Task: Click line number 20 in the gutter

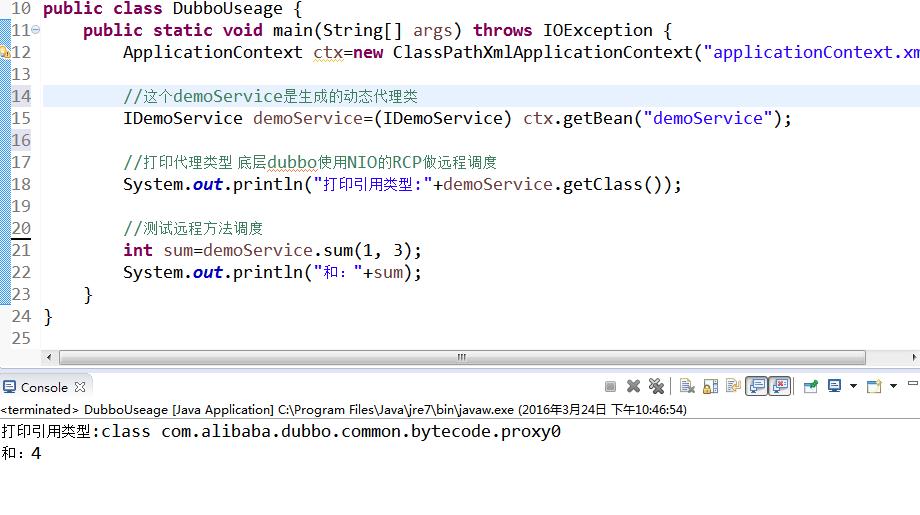Action: click(x=21, y=228)
